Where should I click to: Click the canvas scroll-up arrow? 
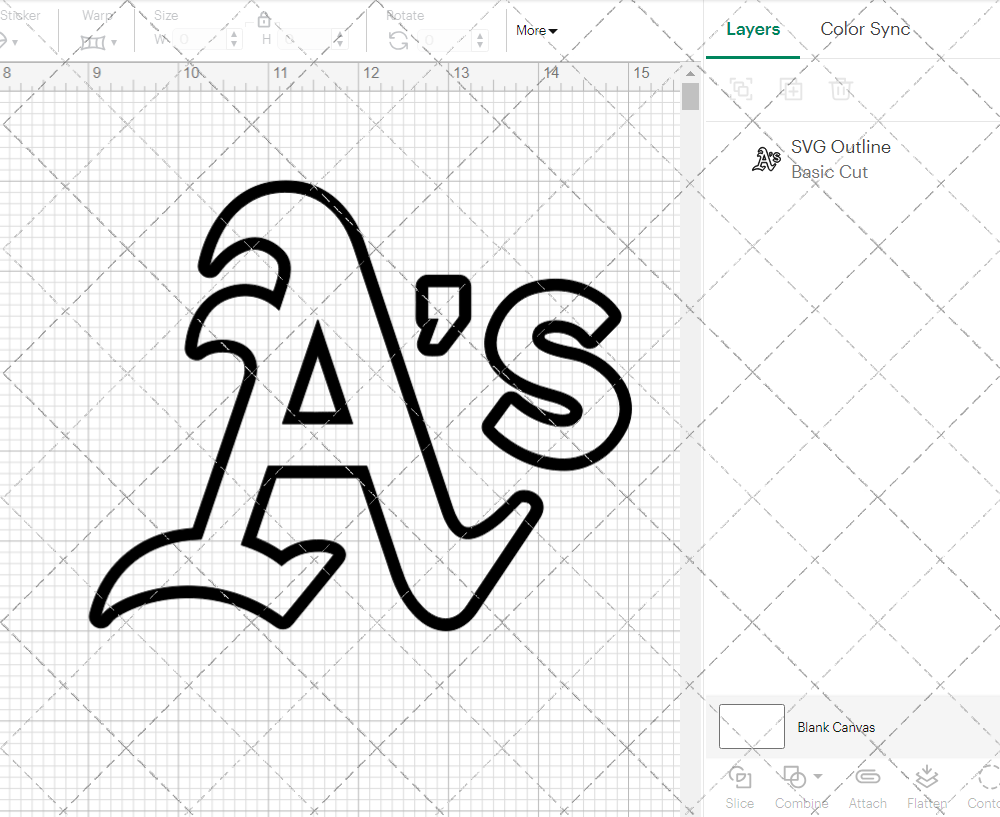click(690, 74)
